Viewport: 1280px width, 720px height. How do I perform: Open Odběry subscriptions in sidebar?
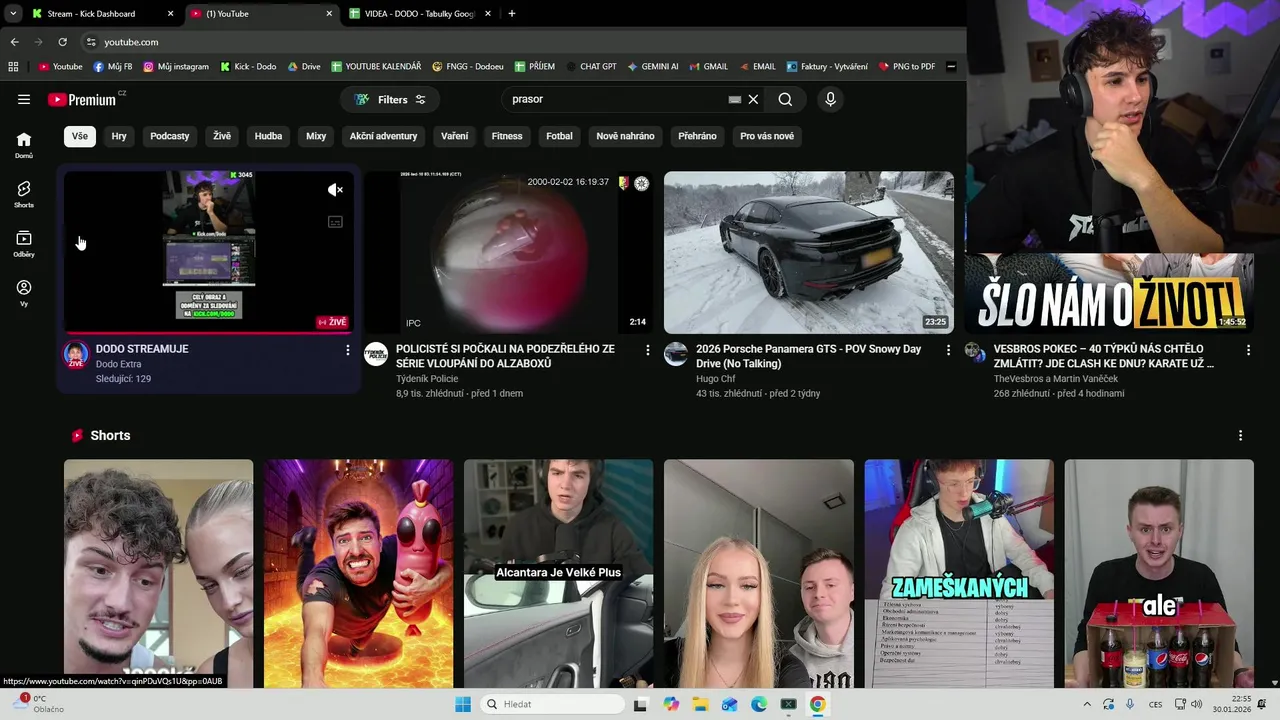pyautogui.click(x=24, y=244)
